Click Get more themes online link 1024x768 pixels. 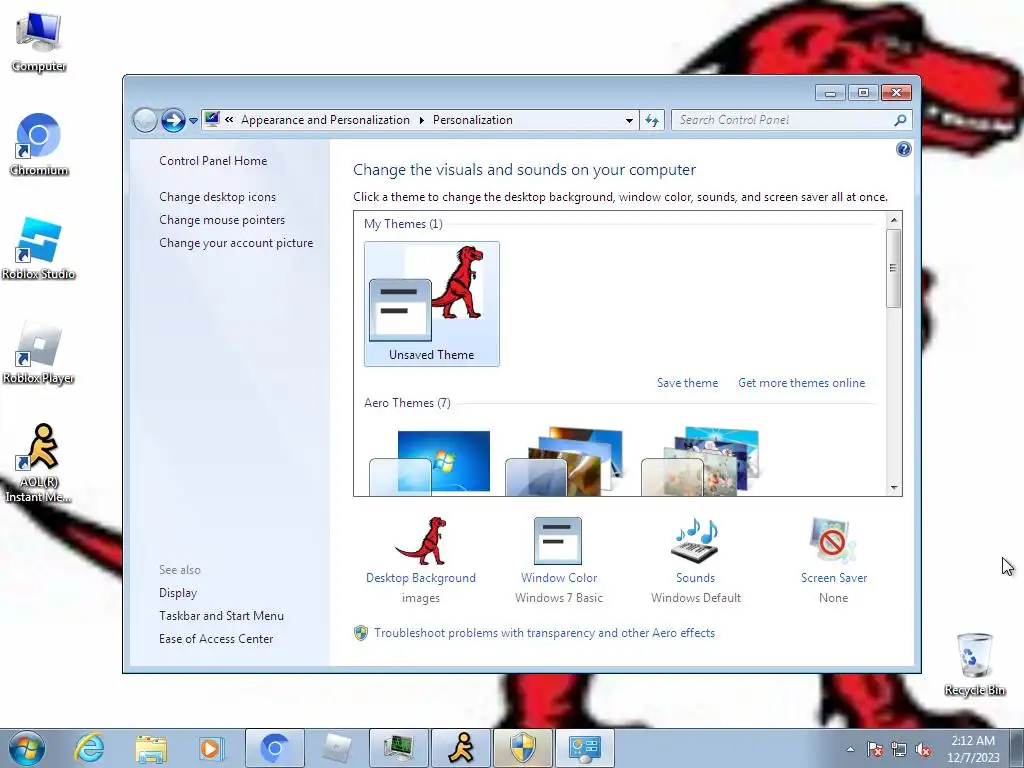801,383
